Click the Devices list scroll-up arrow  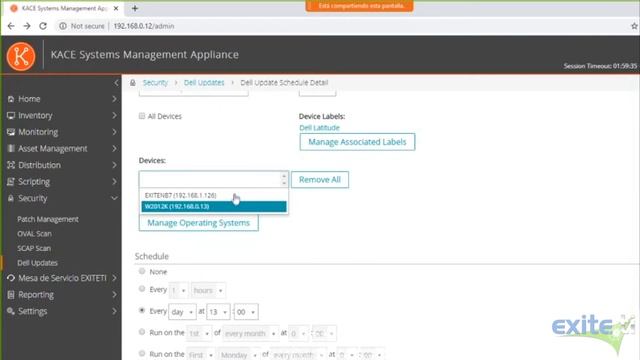click(284, 176)
